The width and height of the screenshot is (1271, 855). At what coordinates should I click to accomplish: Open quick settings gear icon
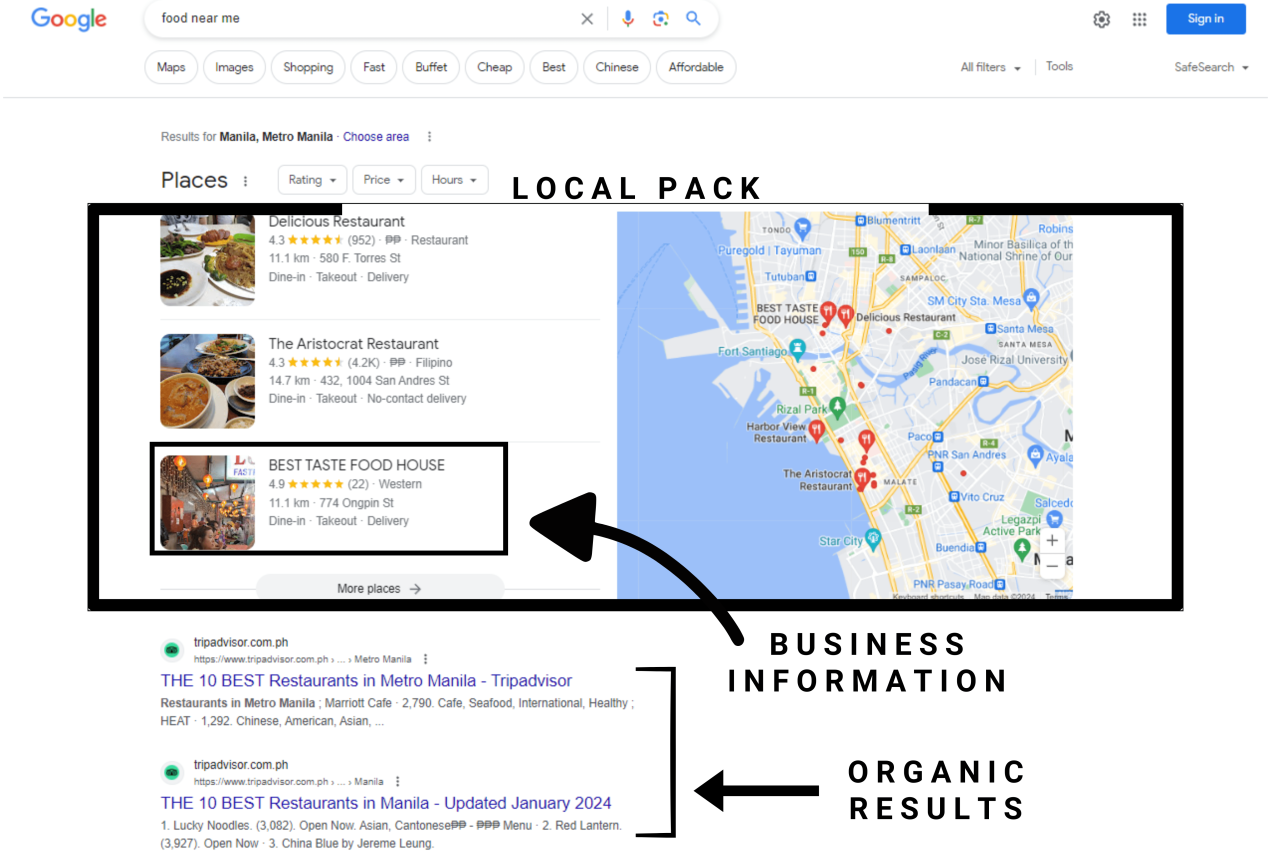[x=1101, y=18]
